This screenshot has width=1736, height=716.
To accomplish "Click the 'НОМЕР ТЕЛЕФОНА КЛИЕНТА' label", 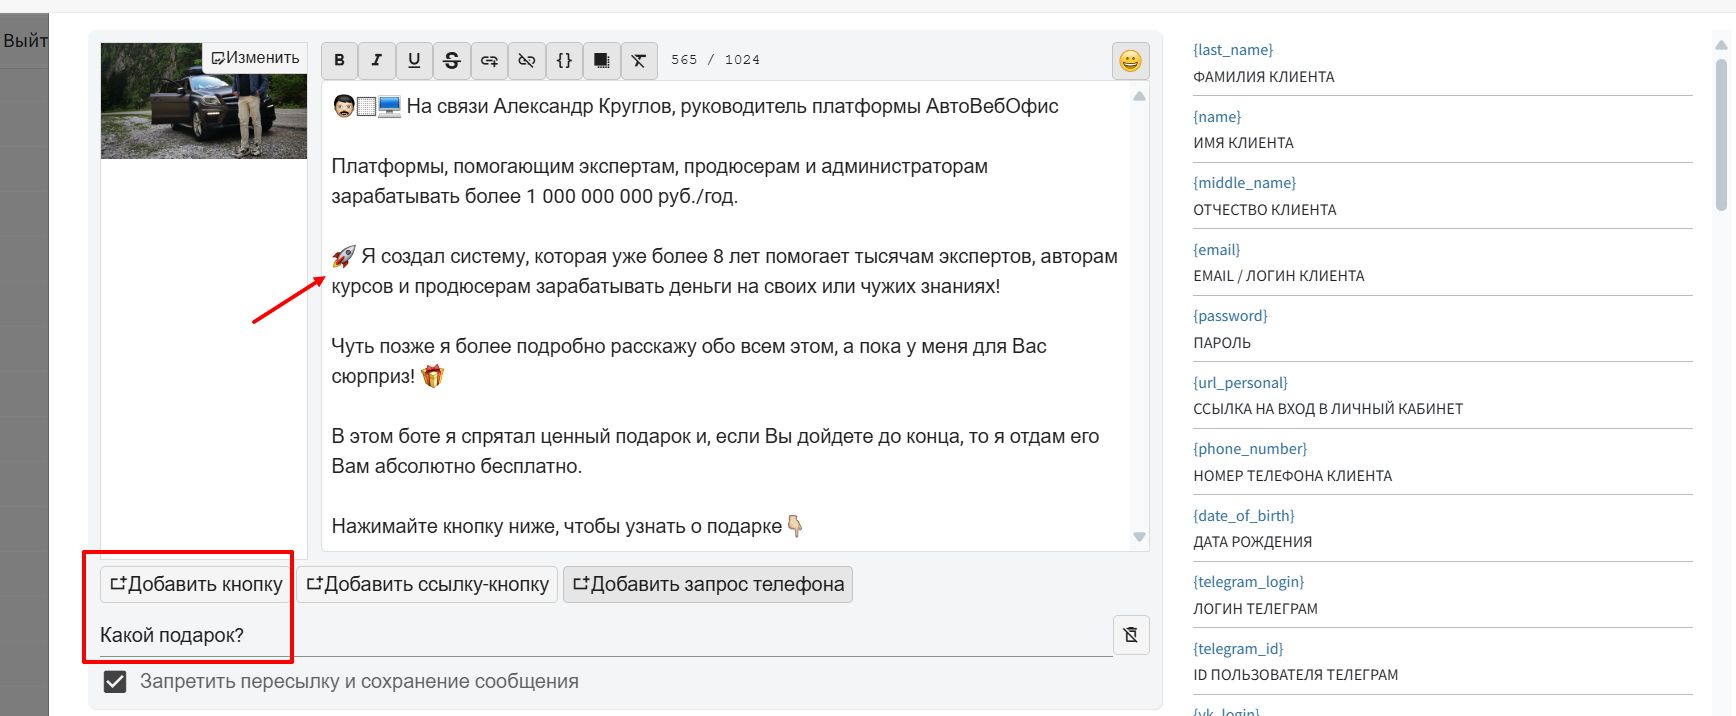I will 1292,476.
